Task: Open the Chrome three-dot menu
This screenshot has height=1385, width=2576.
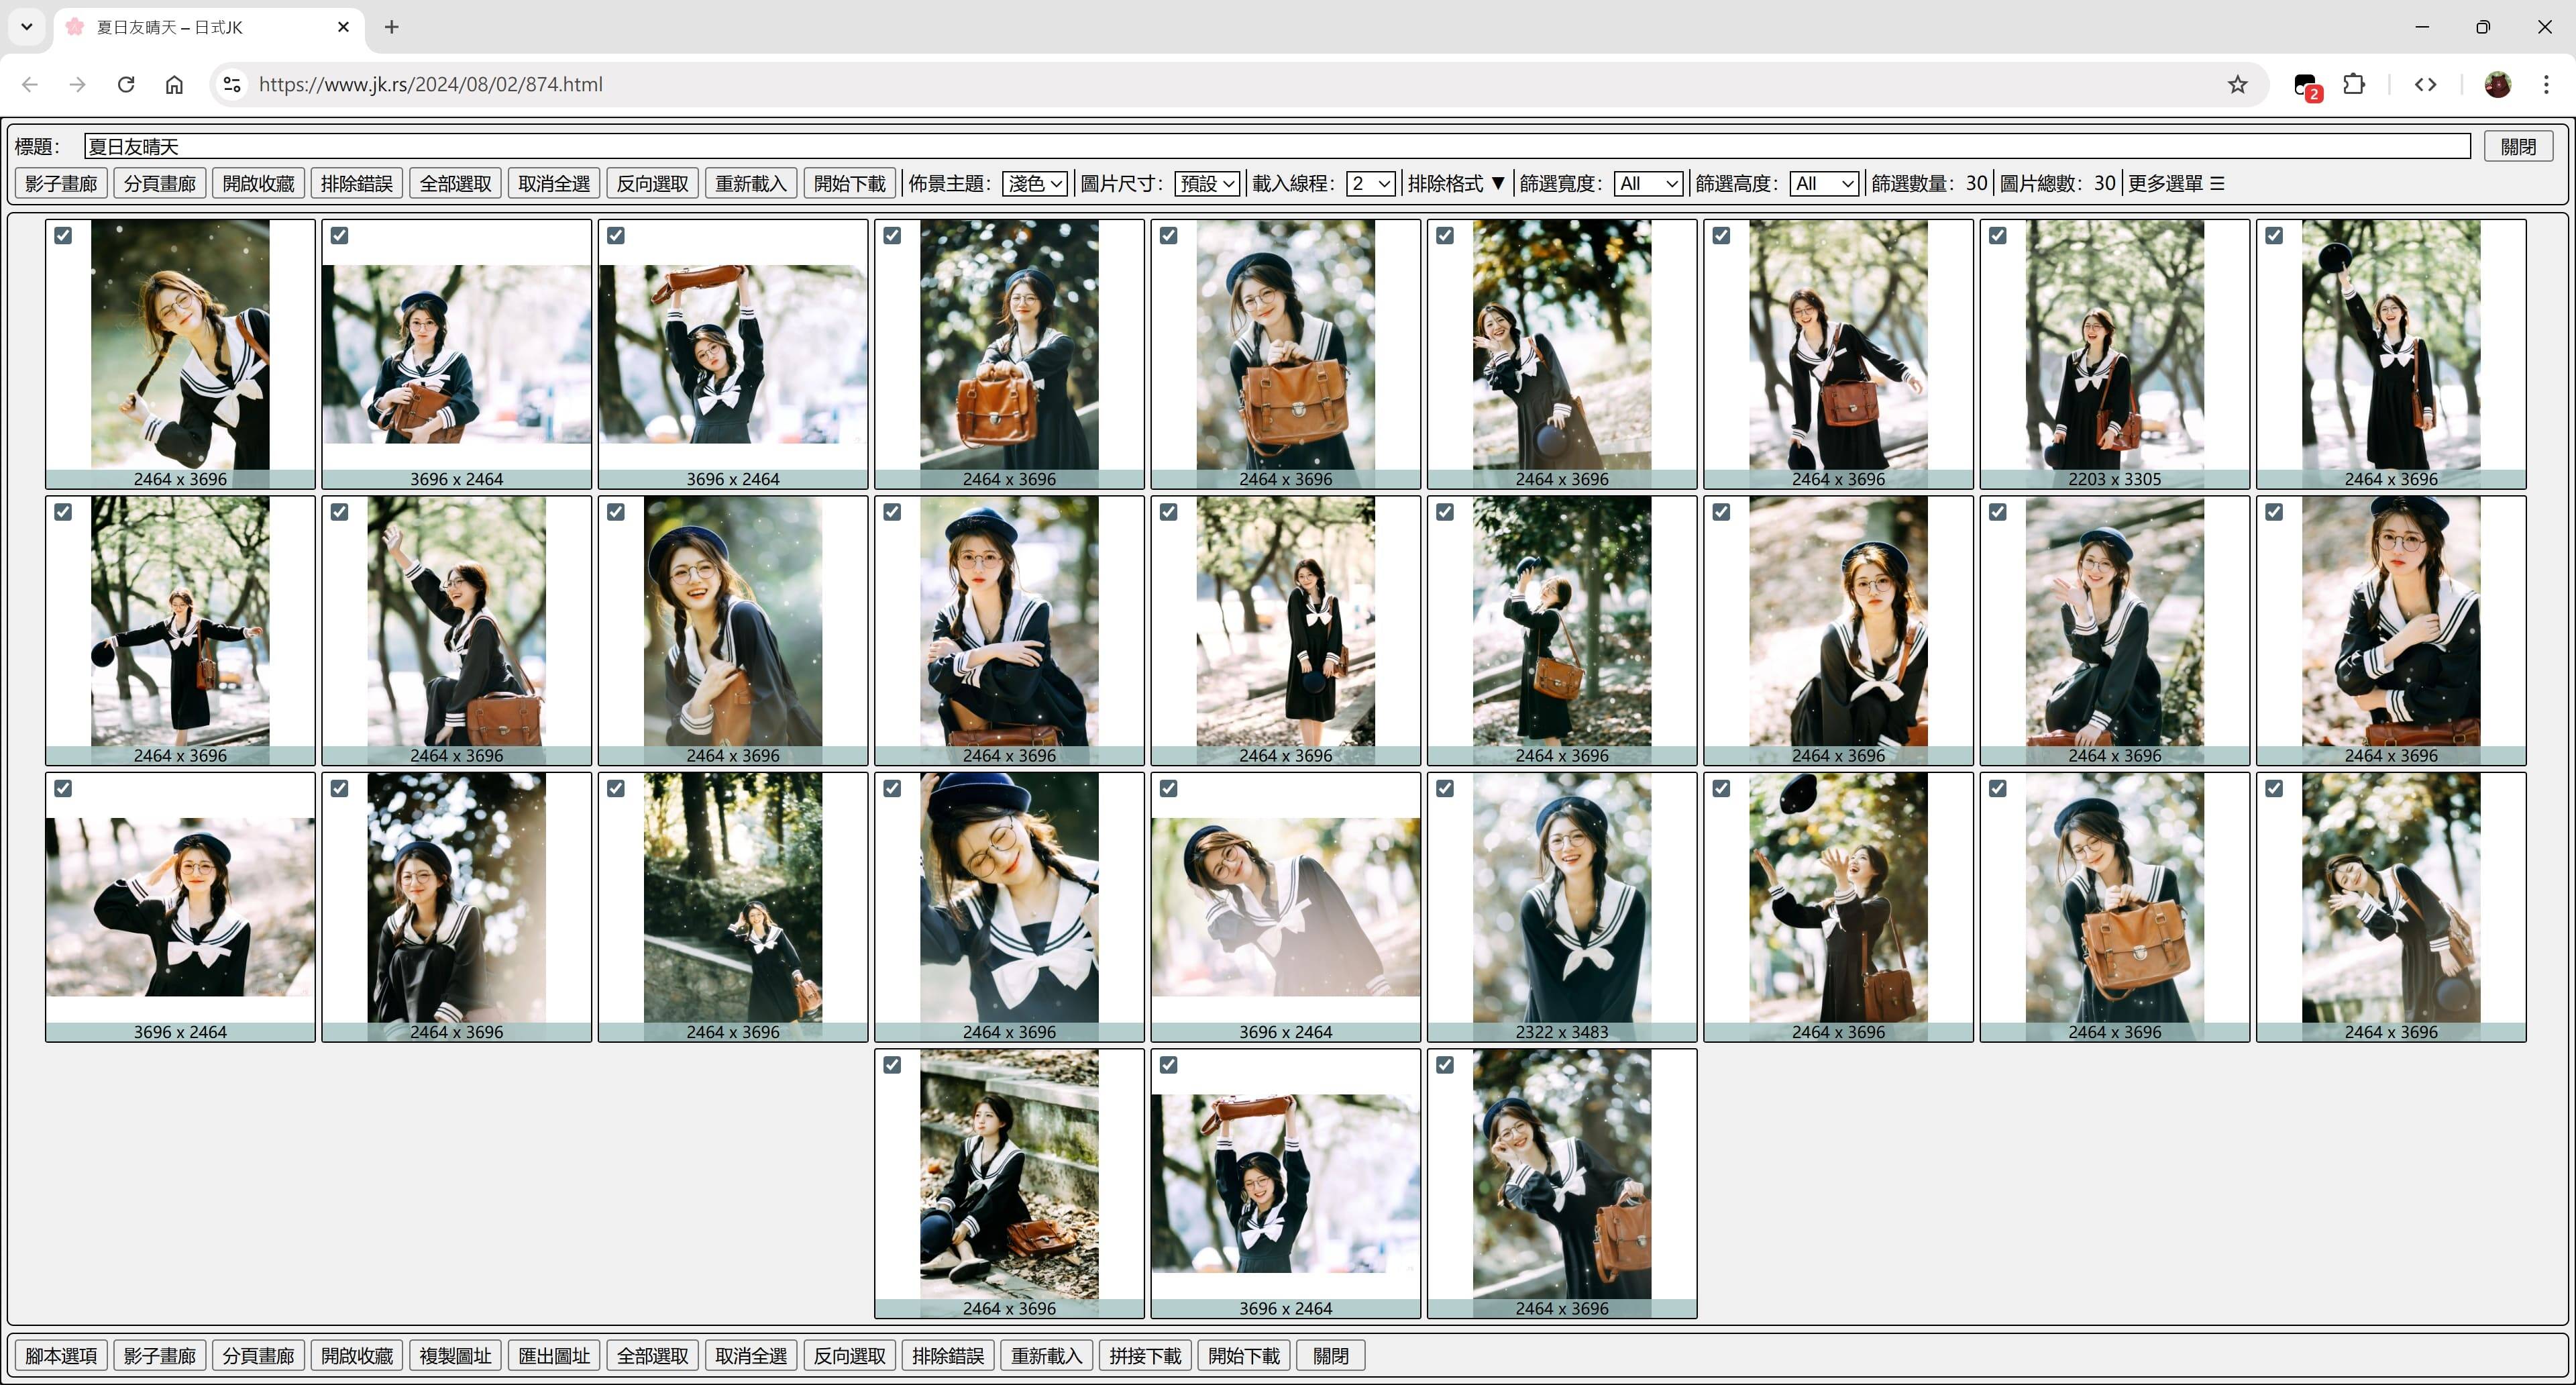Action: tap(2545, 84)
